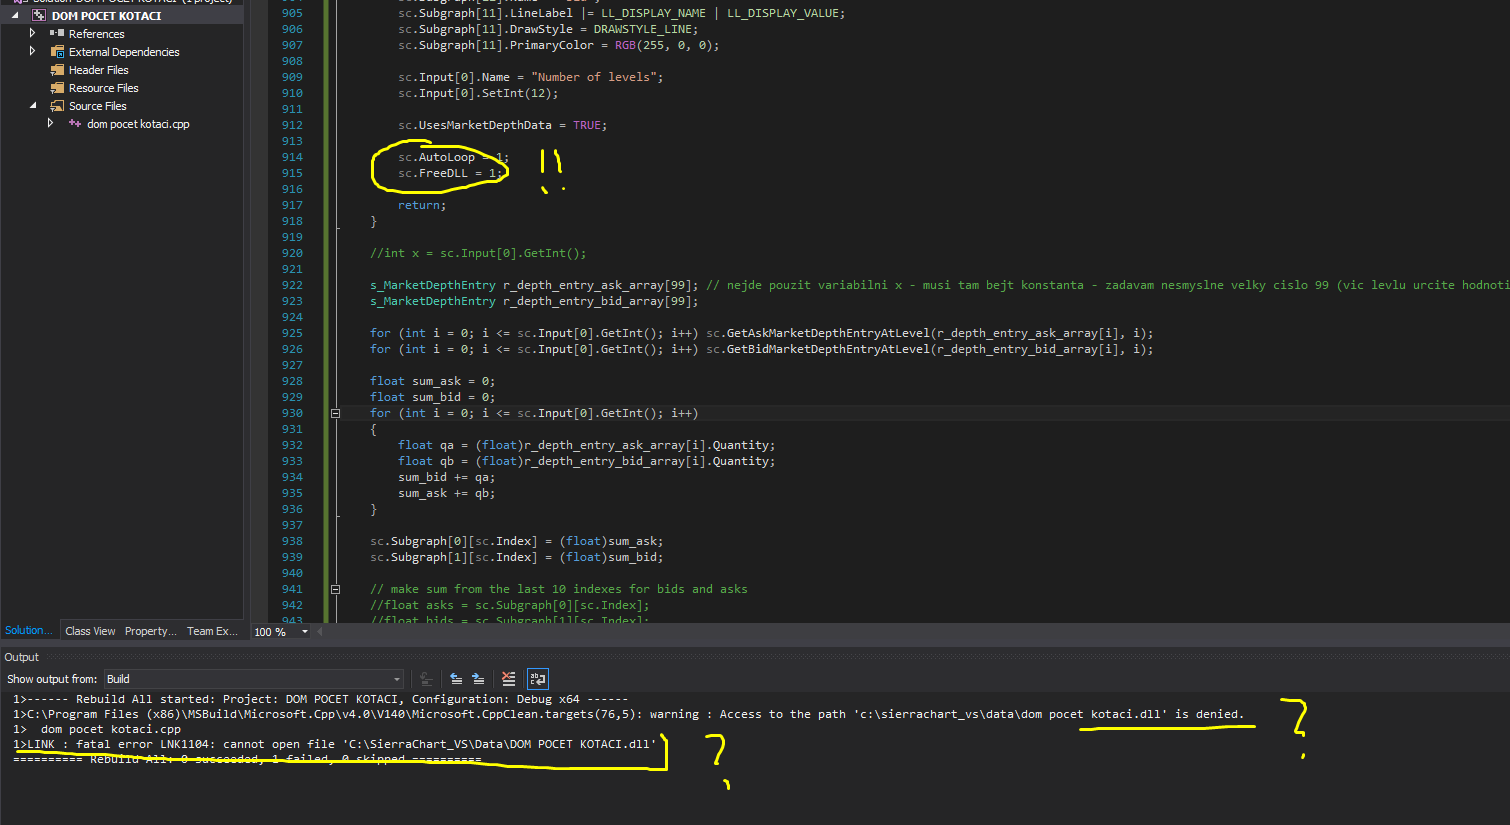
Task: Place cursor on sc.FreeDLL = 1 line
Action: coord(450,173)
